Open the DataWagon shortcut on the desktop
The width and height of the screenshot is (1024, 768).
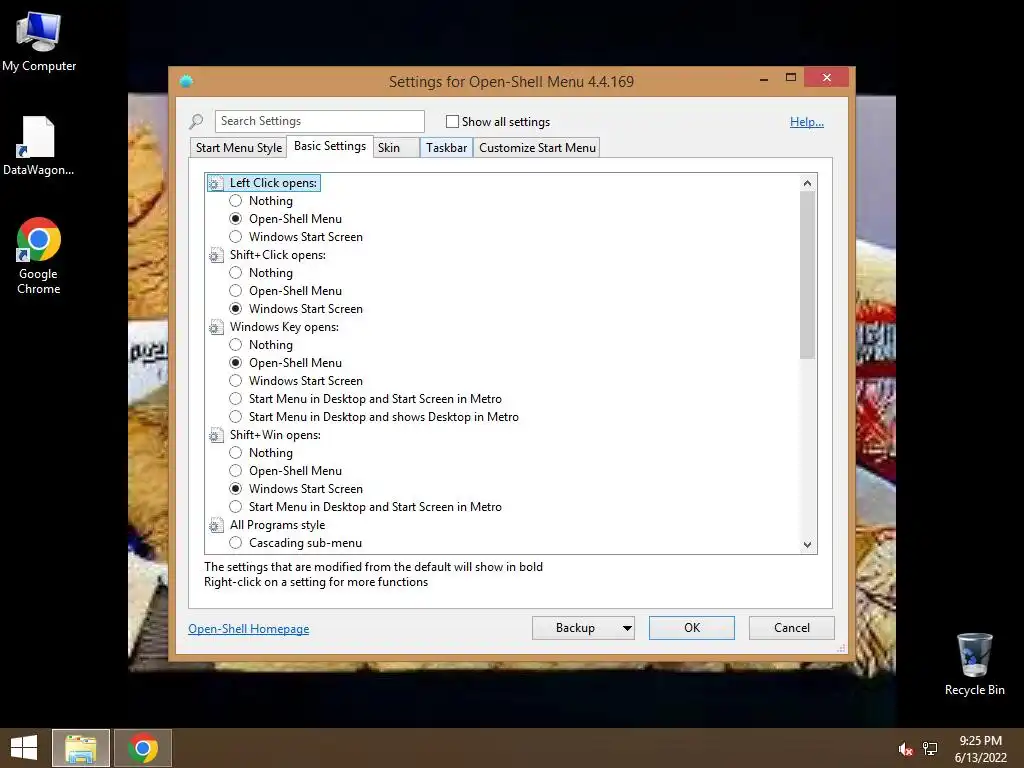(38, 146)
